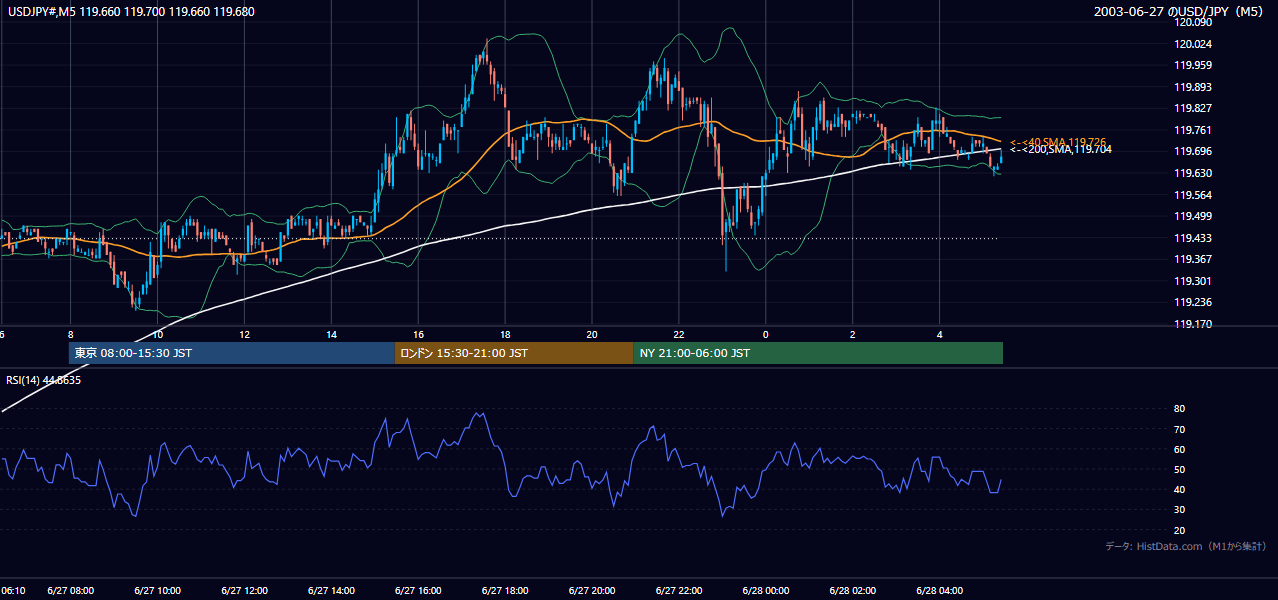Click the 119.761 price axis label
The image size is (1278, 600).
[x=1195, y=130]
